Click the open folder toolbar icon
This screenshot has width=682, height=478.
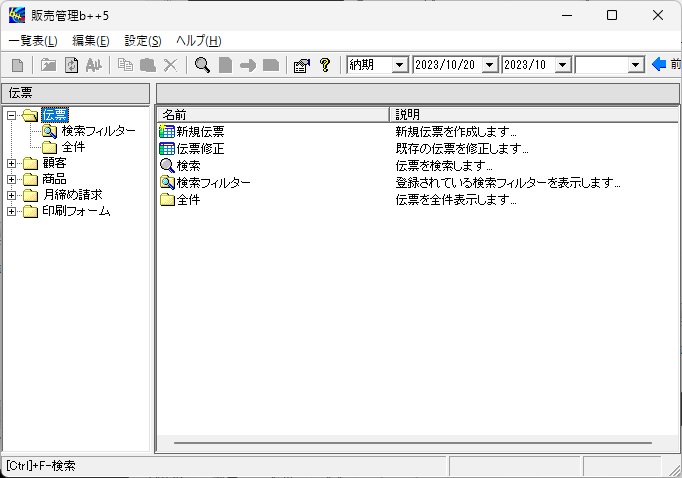(48, 65)
